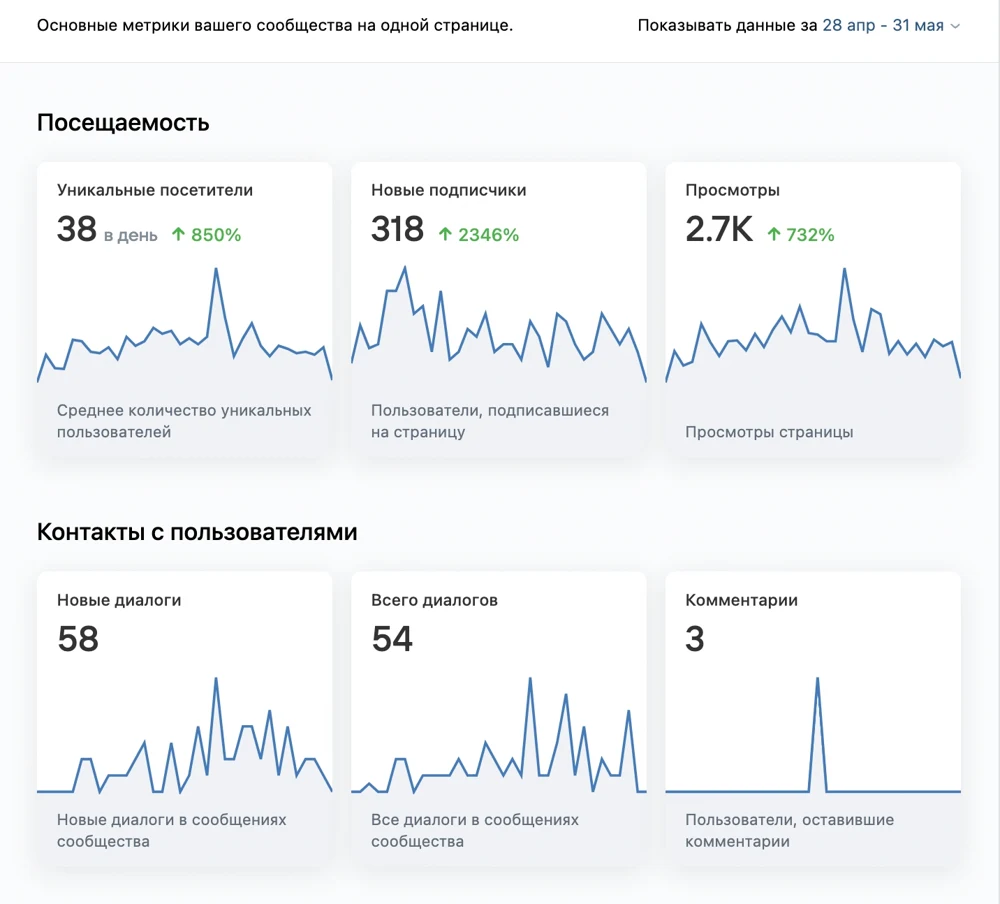Click the 3 comments value

(695, 639)
